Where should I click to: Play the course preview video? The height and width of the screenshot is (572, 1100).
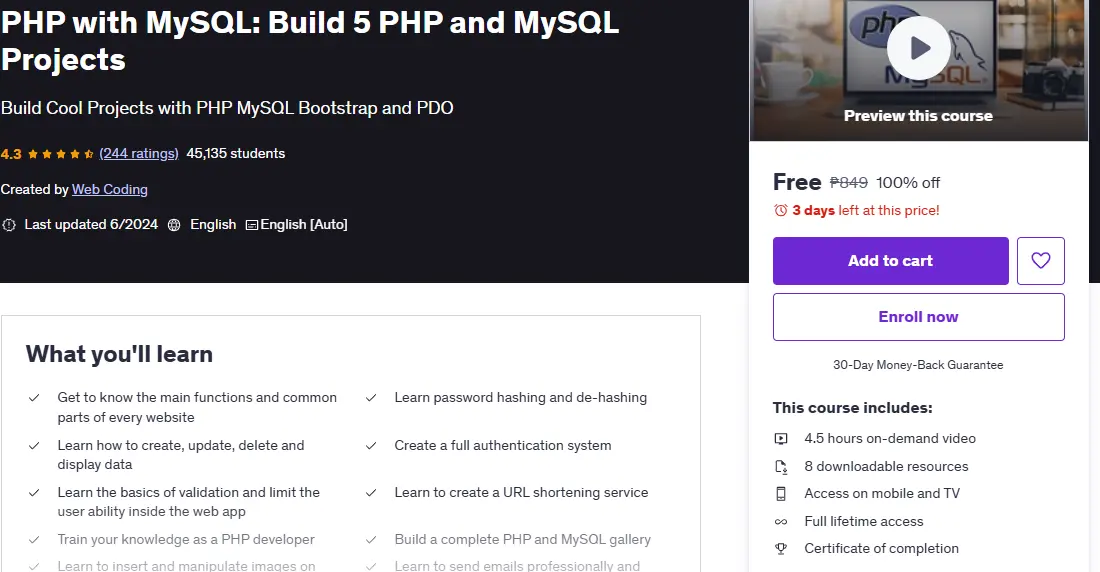[918, 48]
